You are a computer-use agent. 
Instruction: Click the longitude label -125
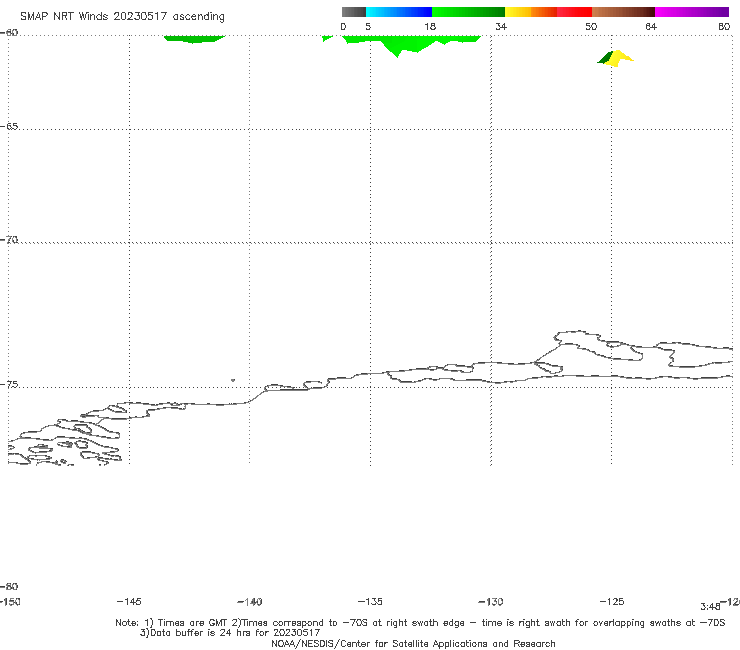612,601
